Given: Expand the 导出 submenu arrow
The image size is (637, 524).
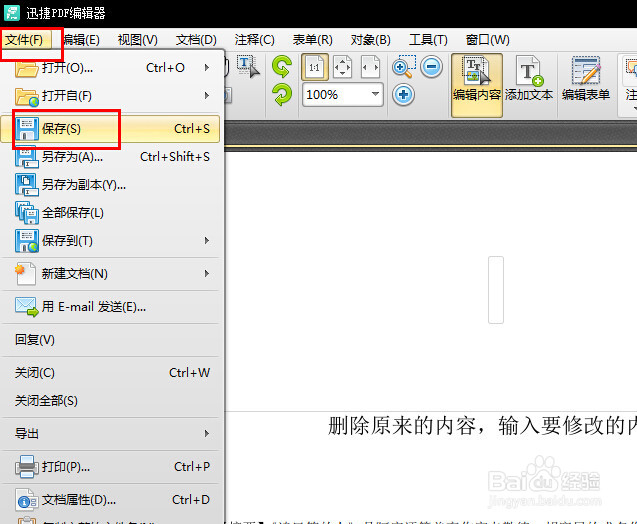Looking at the screenshot, I should [207, 434].
